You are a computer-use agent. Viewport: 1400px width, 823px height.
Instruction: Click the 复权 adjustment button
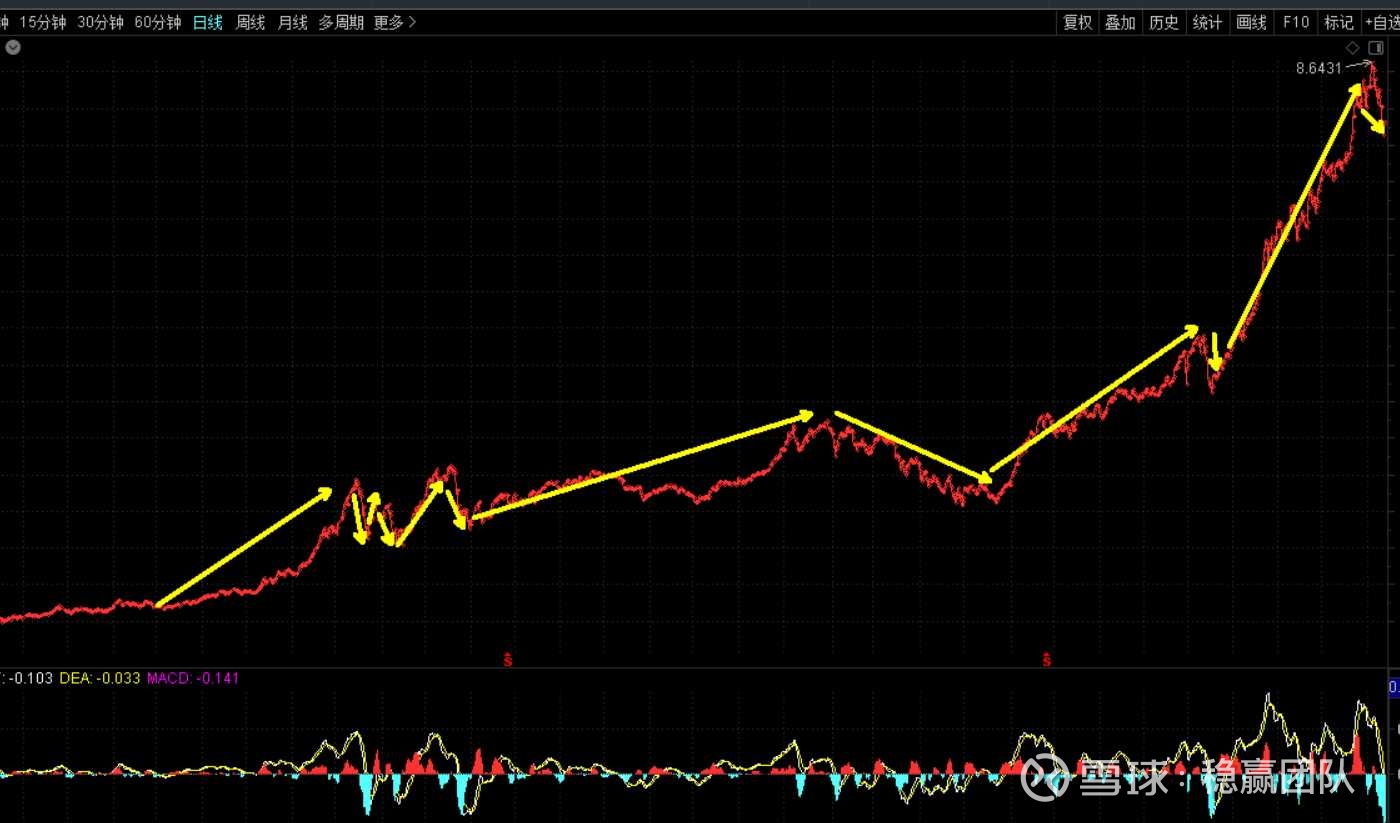(1078, 22)
